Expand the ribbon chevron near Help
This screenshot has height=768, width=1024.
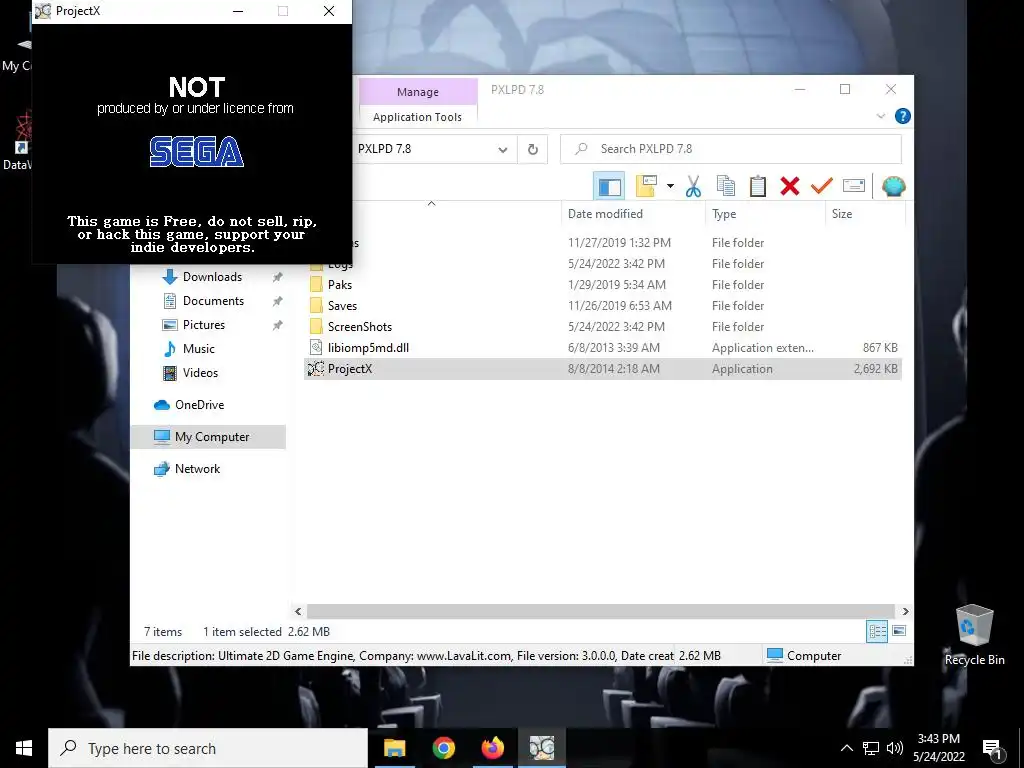[880, 116]
